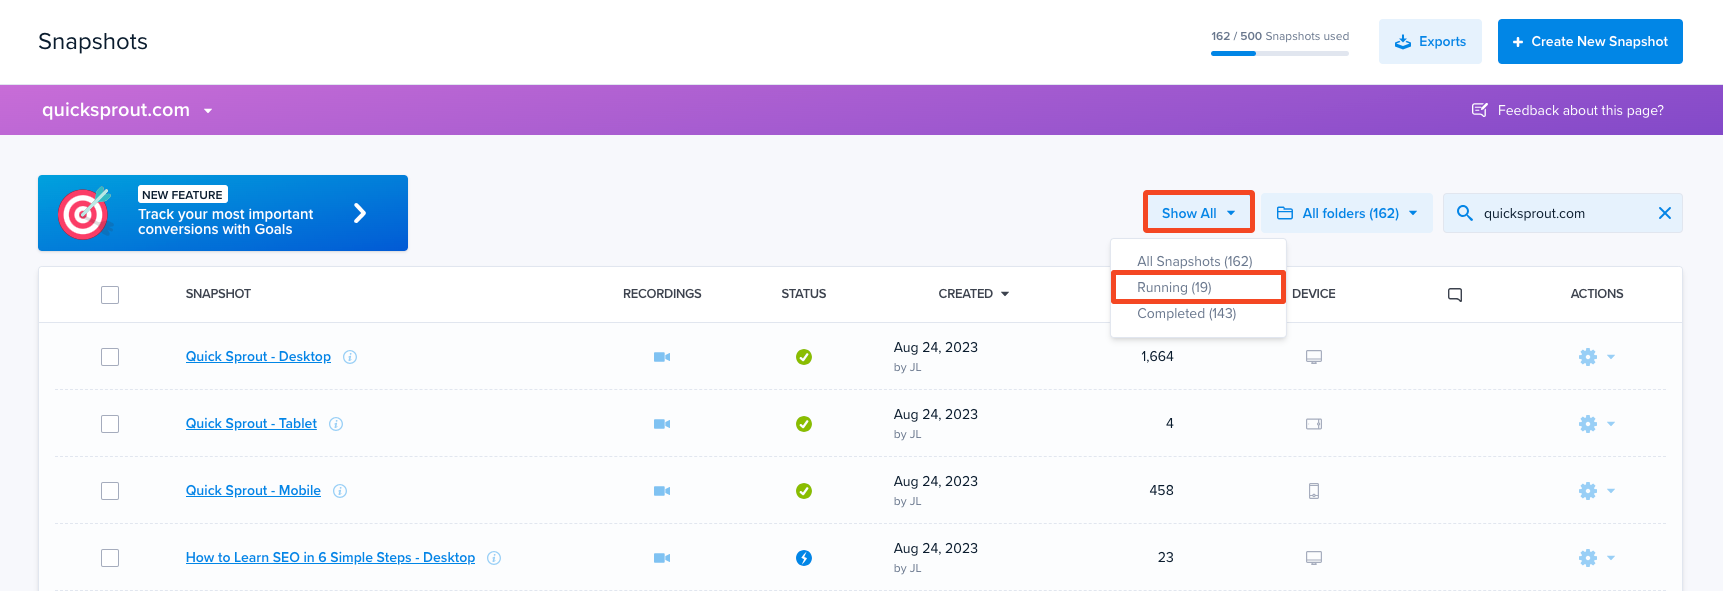
Task: Click the snapshots usage progress bar
Action: coord(1280,53)
